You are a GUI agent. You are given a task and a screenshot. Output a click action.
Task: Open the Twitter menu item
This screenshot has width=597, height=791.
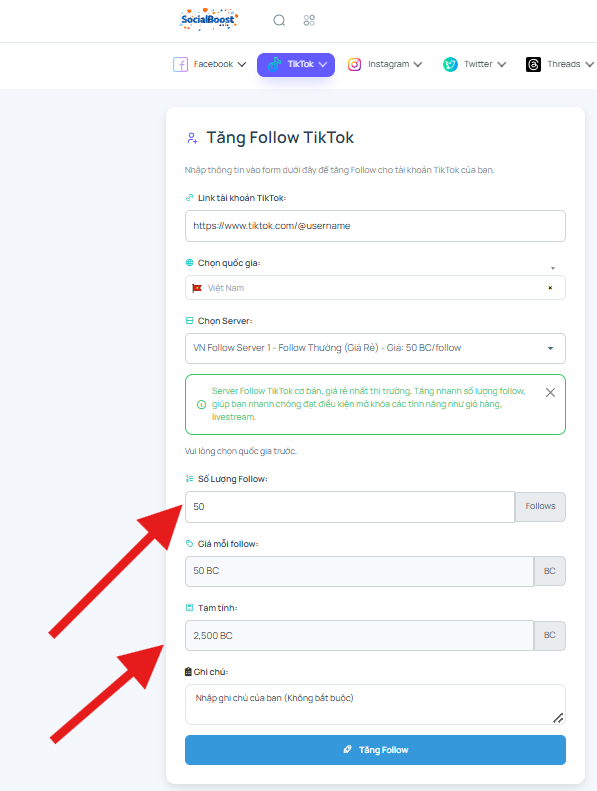474,65
